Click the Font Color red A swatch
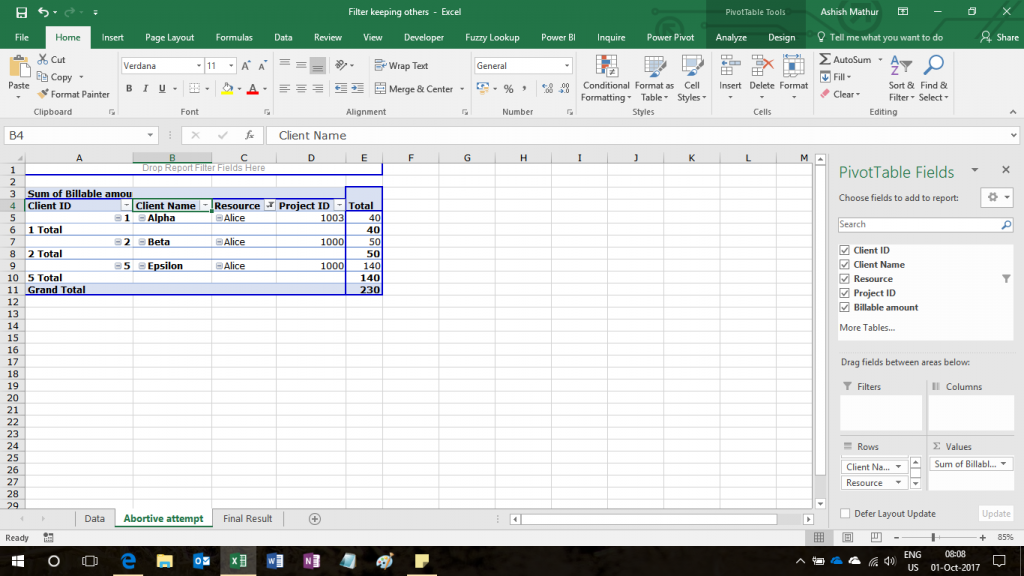 [x=252, y=88]
